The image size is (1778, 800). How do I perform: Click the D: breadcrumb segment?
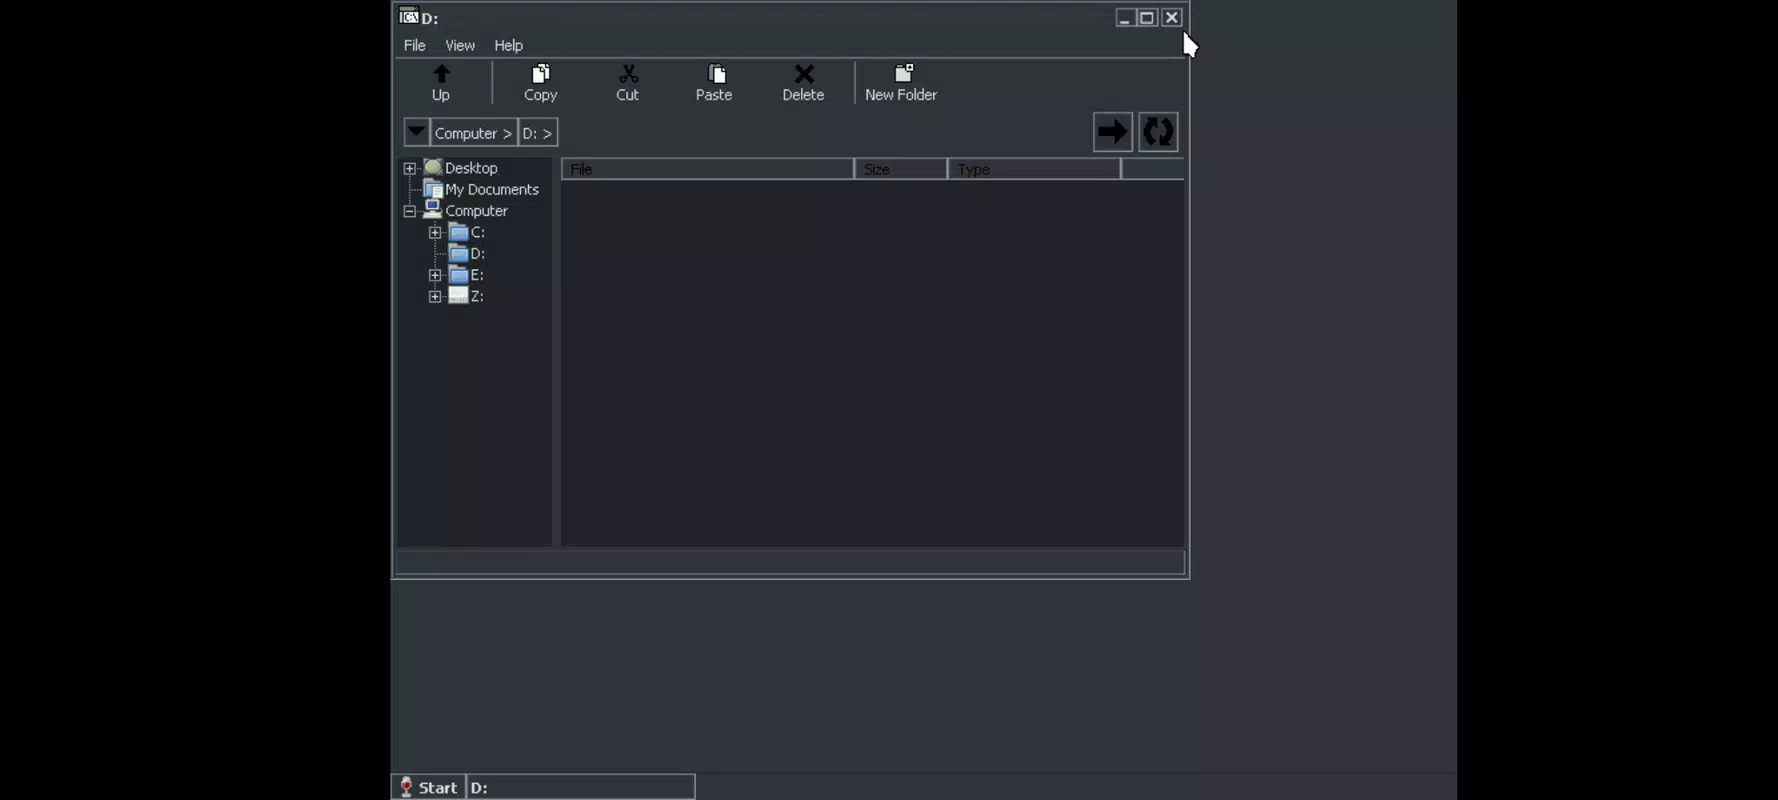(538, 133)
